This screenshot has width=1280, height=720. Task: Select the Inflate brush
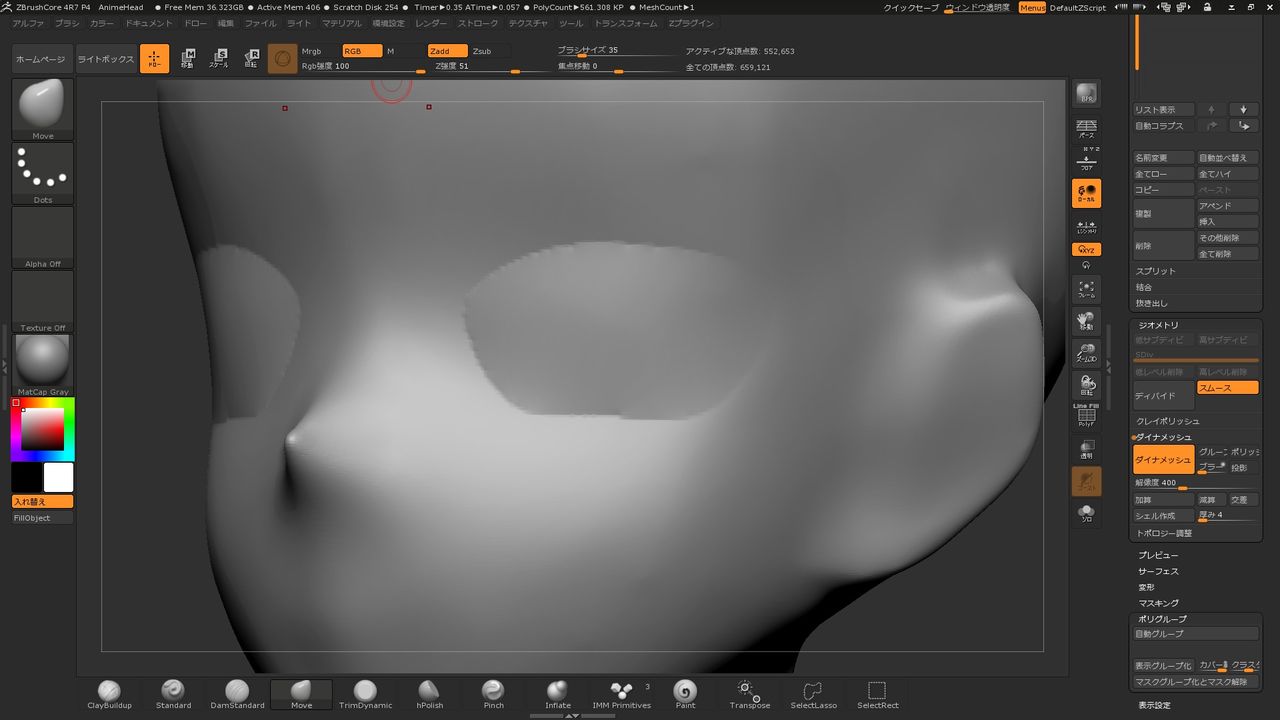(557, 690)
